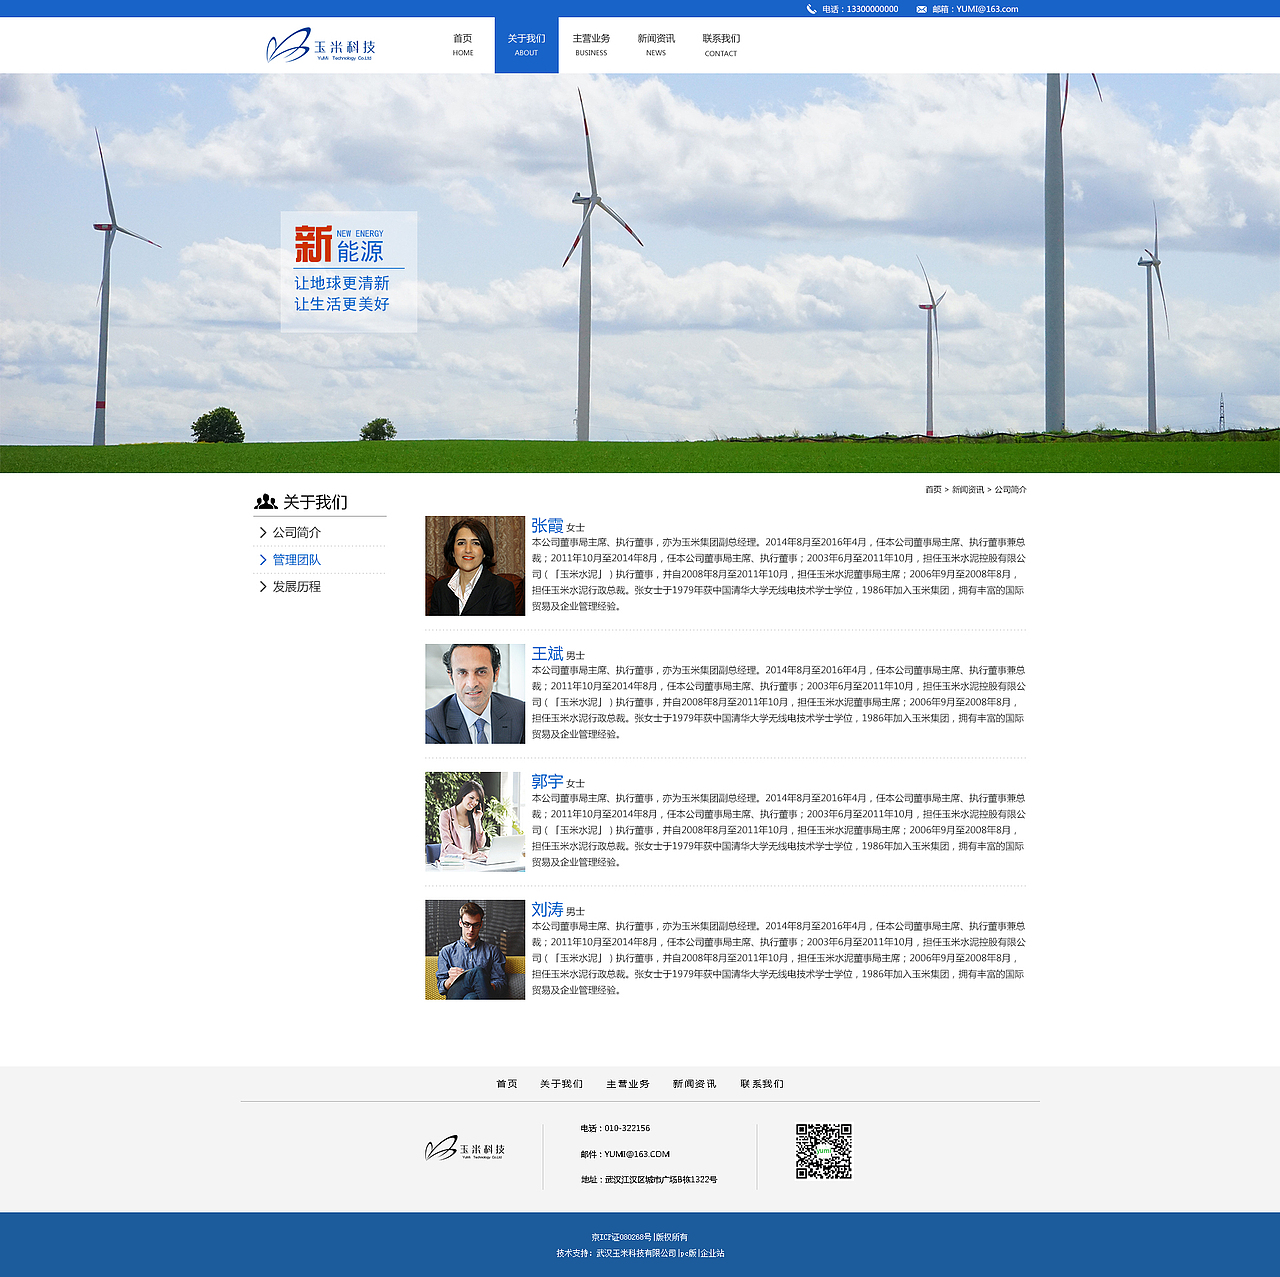Screen dimensions: 1280x1277
Task: Click footer nav link 关于我们
Action: 561,1084
